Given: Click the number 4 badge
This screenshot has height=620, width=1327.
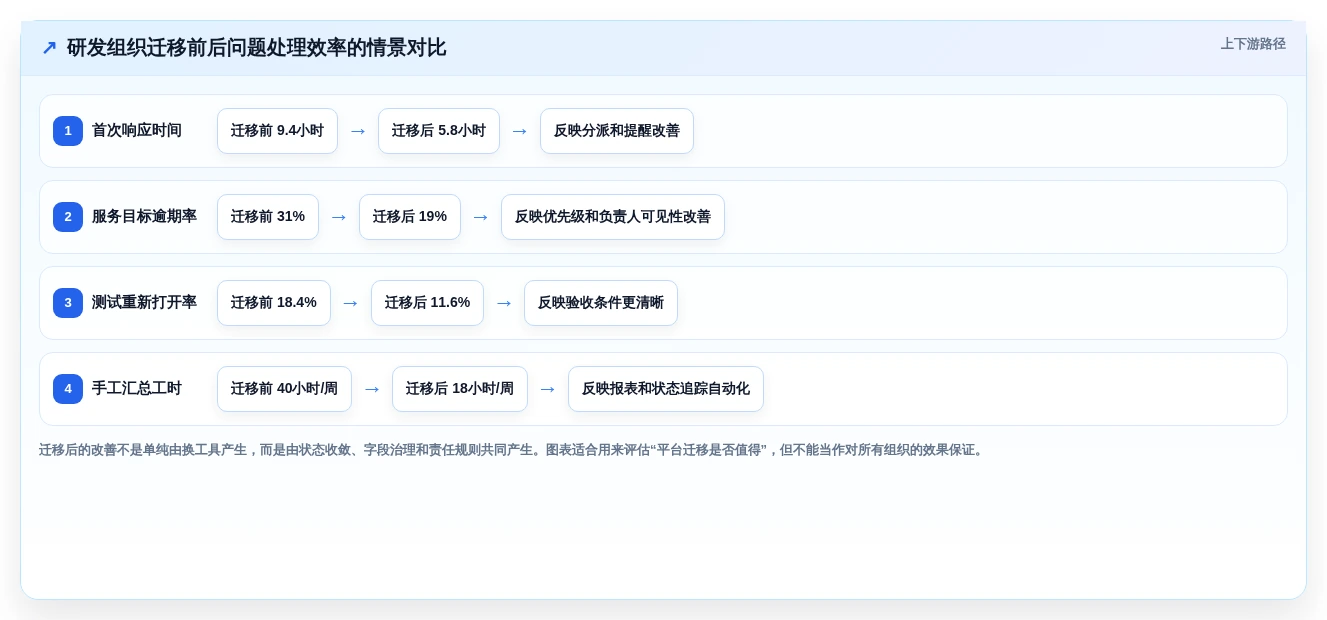Looking at the screenshot, I should pyautogui.click(x=68, y=389).
